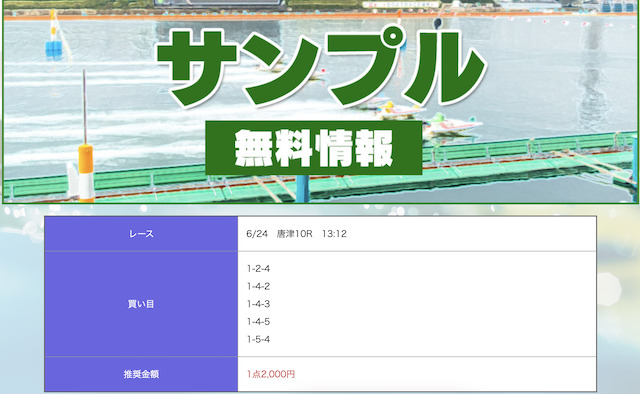640x394 pixels.
Task: Select the レース header cell
Action: point(141,234)
